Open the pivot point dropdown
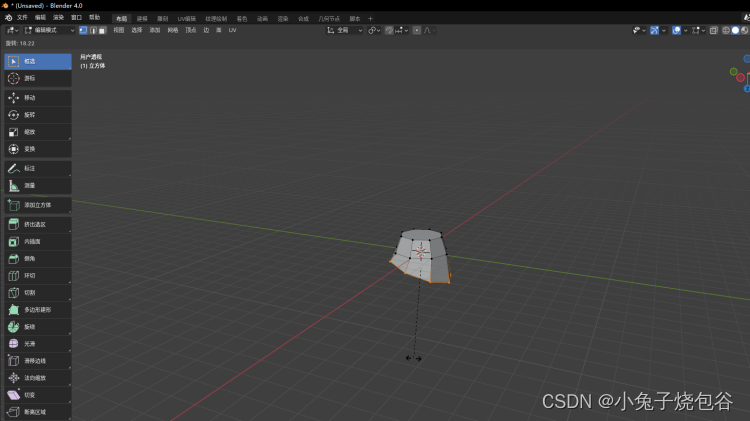Viewport: 750px width, 421px height. [374, 30]
